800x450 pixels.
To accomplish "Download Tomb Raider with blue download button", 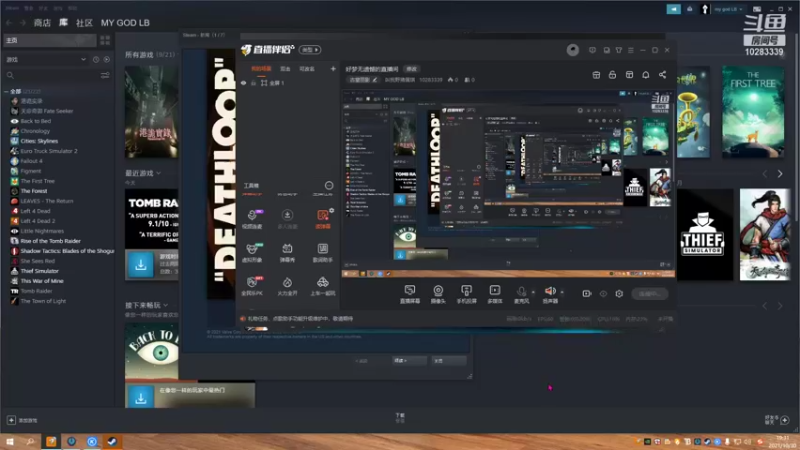I will [141, 265].
